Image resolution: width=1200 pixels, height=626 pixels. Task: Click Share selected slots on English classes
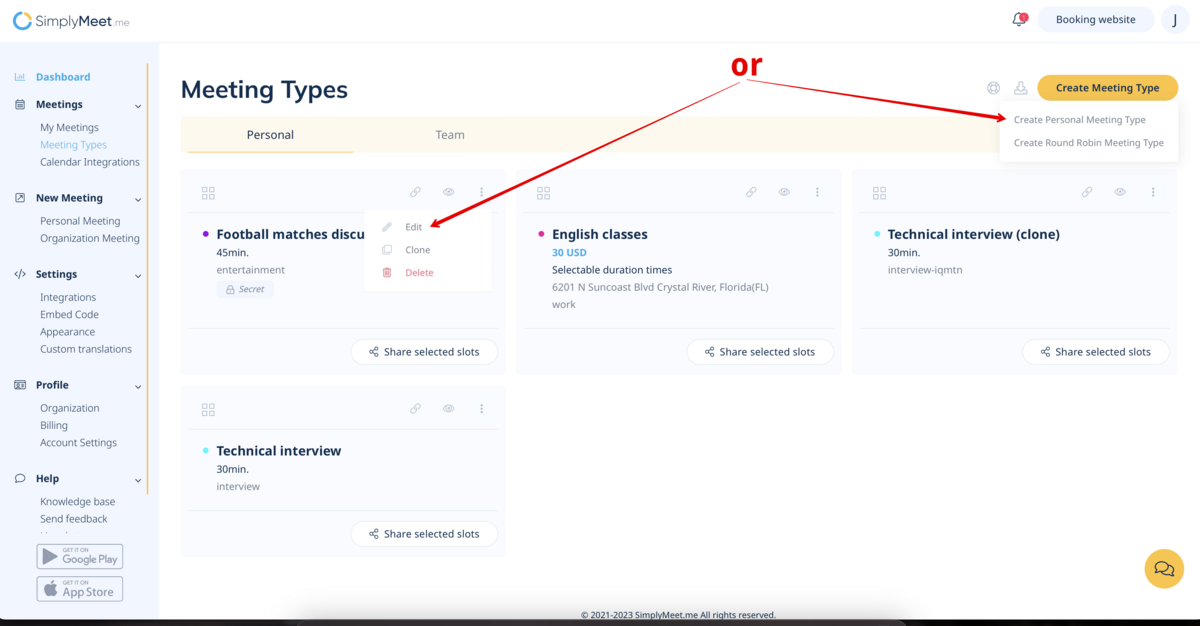coord(759,352)
